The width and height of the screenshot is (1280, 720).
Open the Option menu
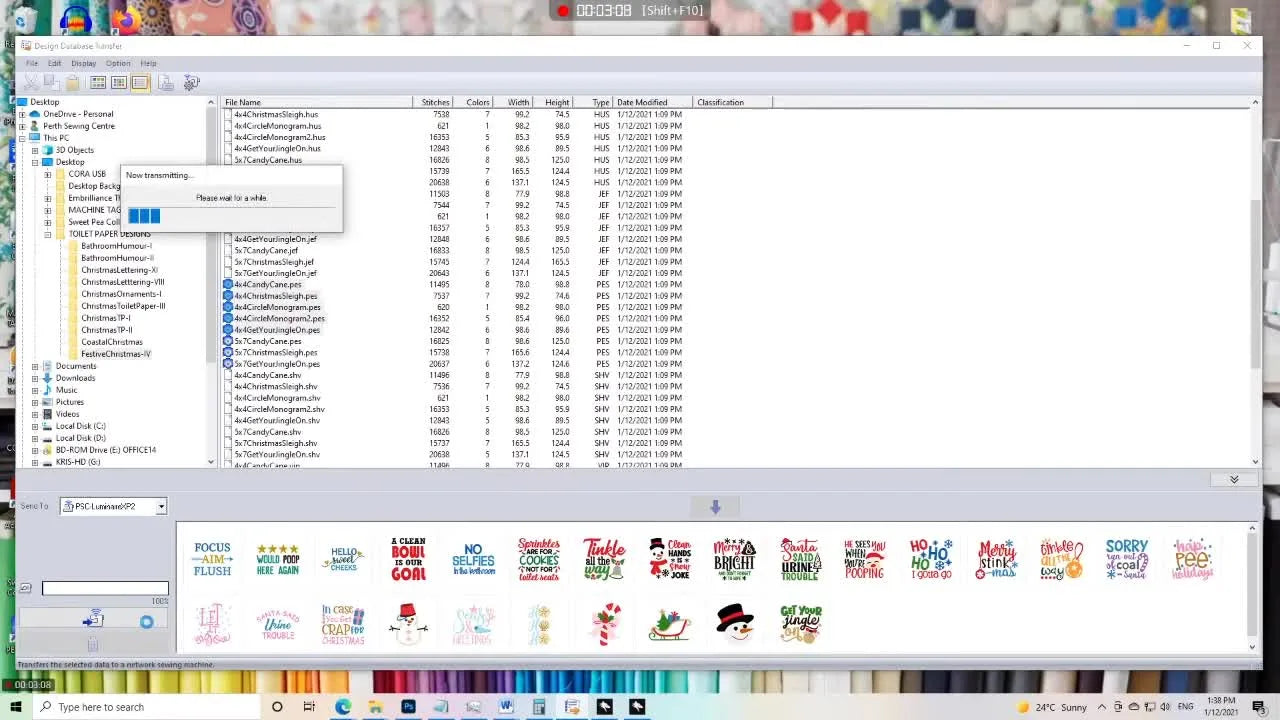118,63
